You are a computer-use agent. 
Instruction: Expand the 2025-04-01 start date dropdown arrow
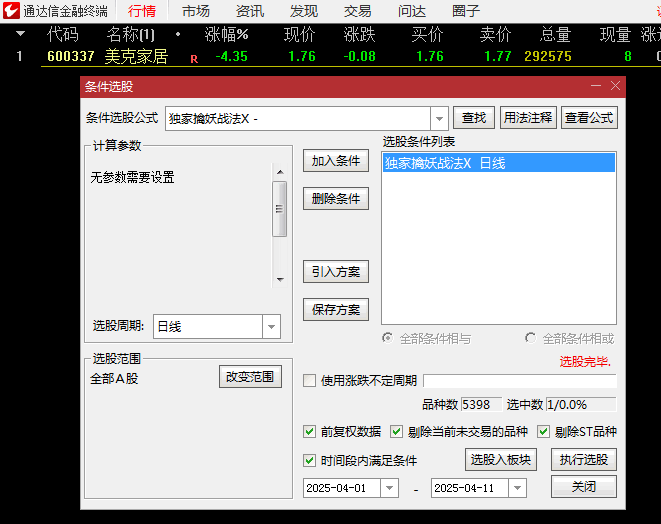[390, 488]
